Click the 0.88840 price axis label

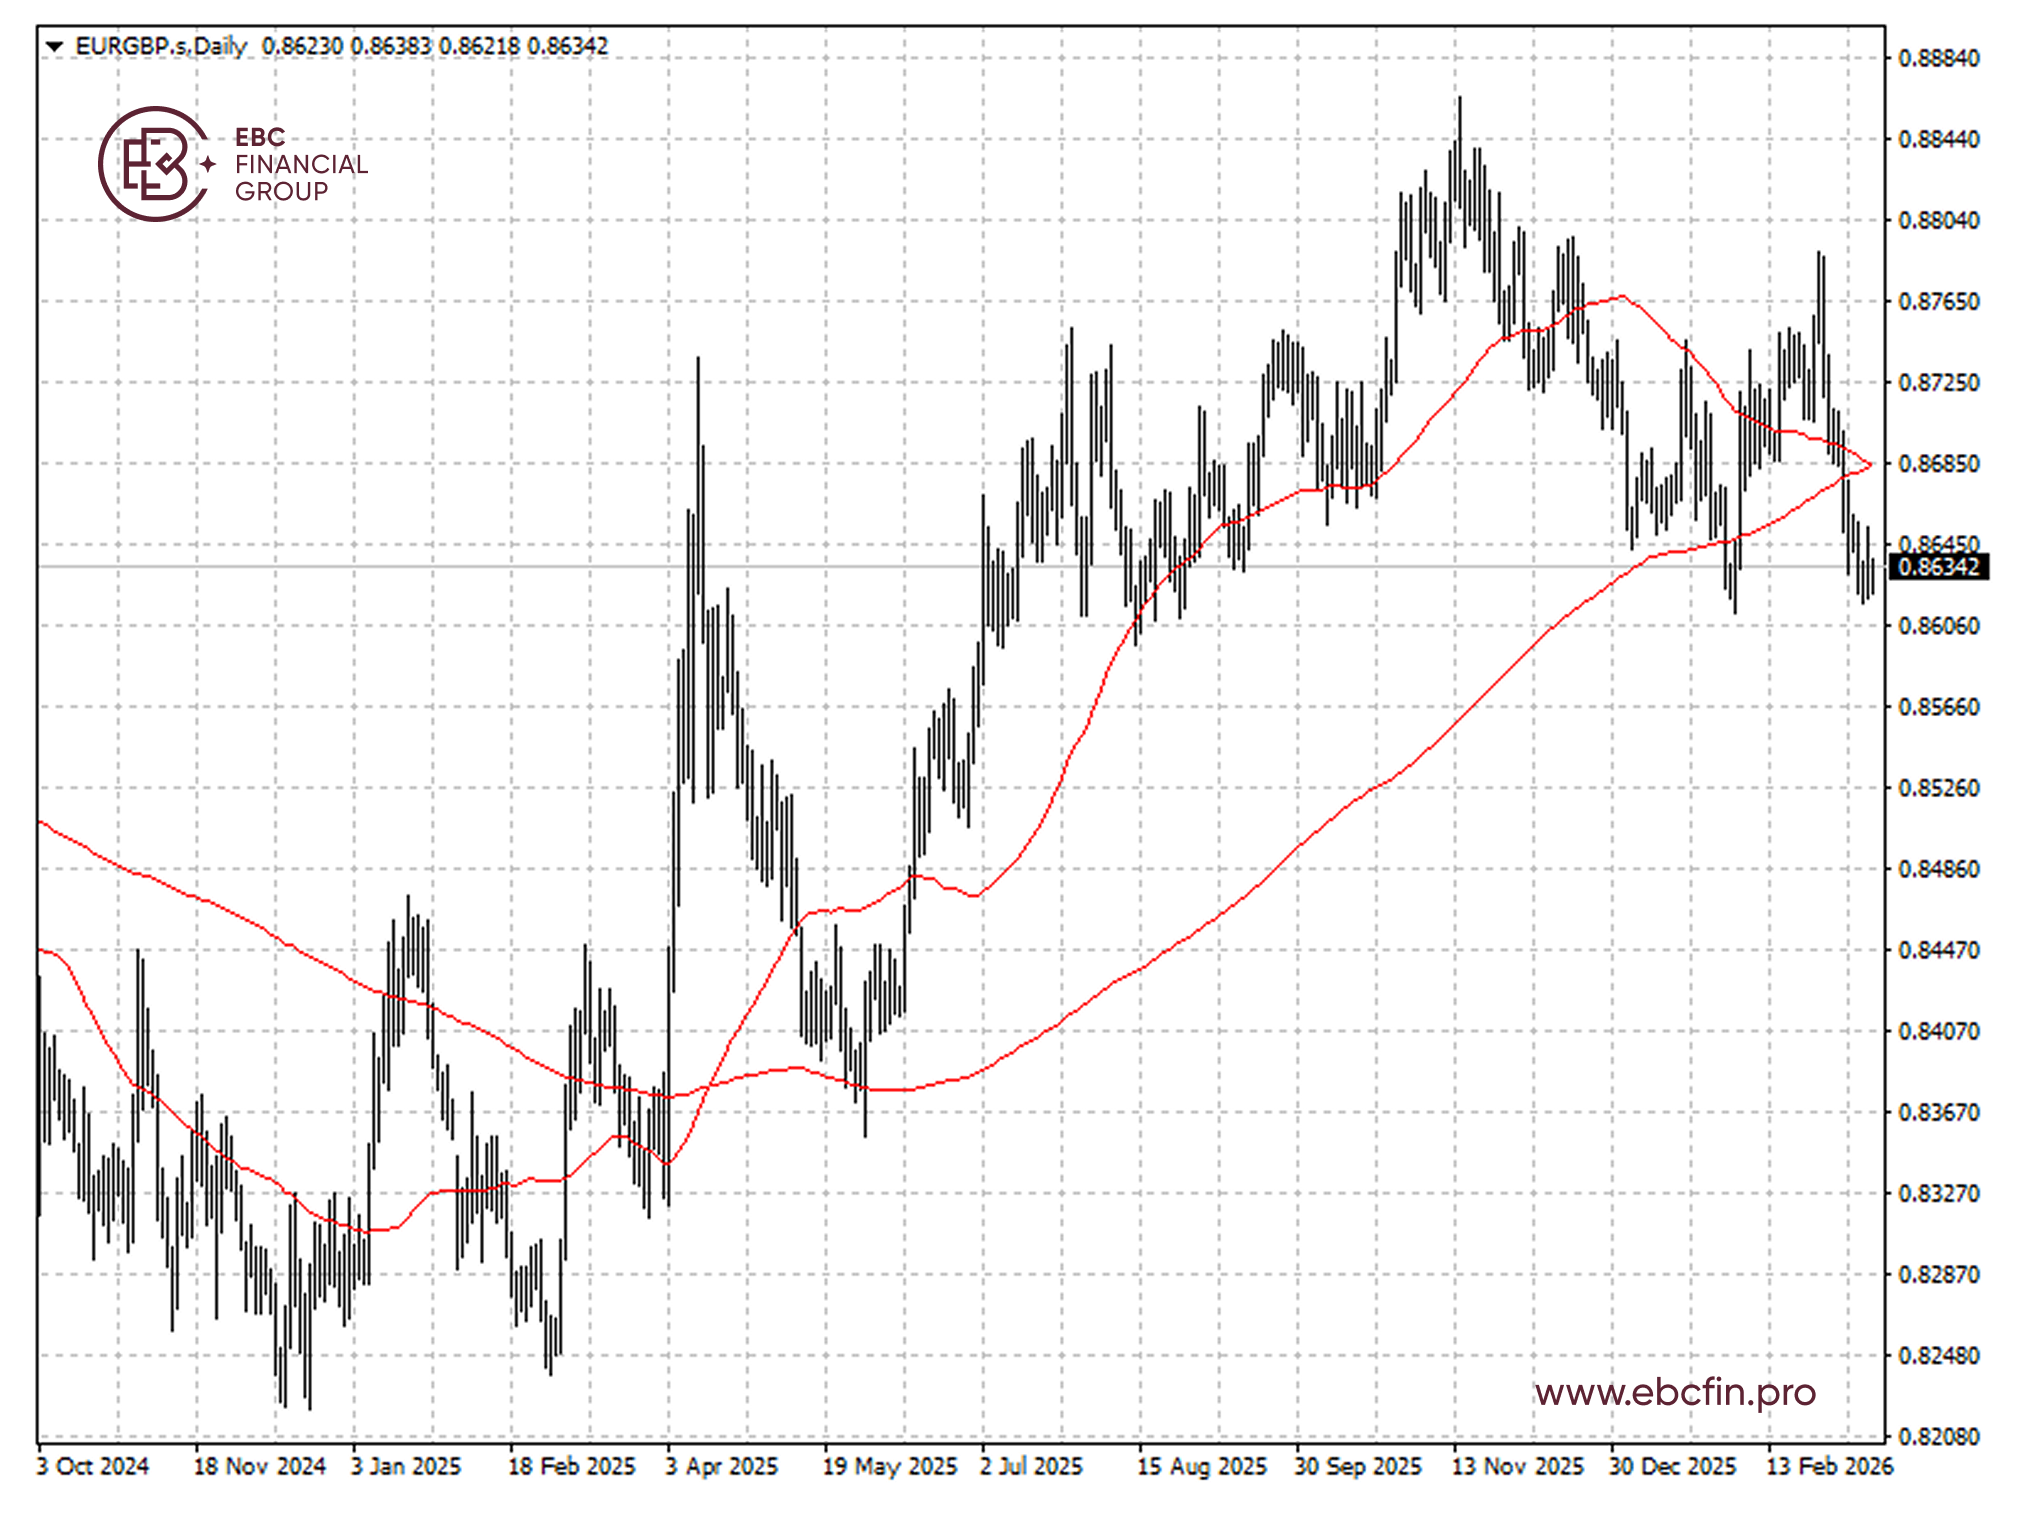click(1938, 58)
